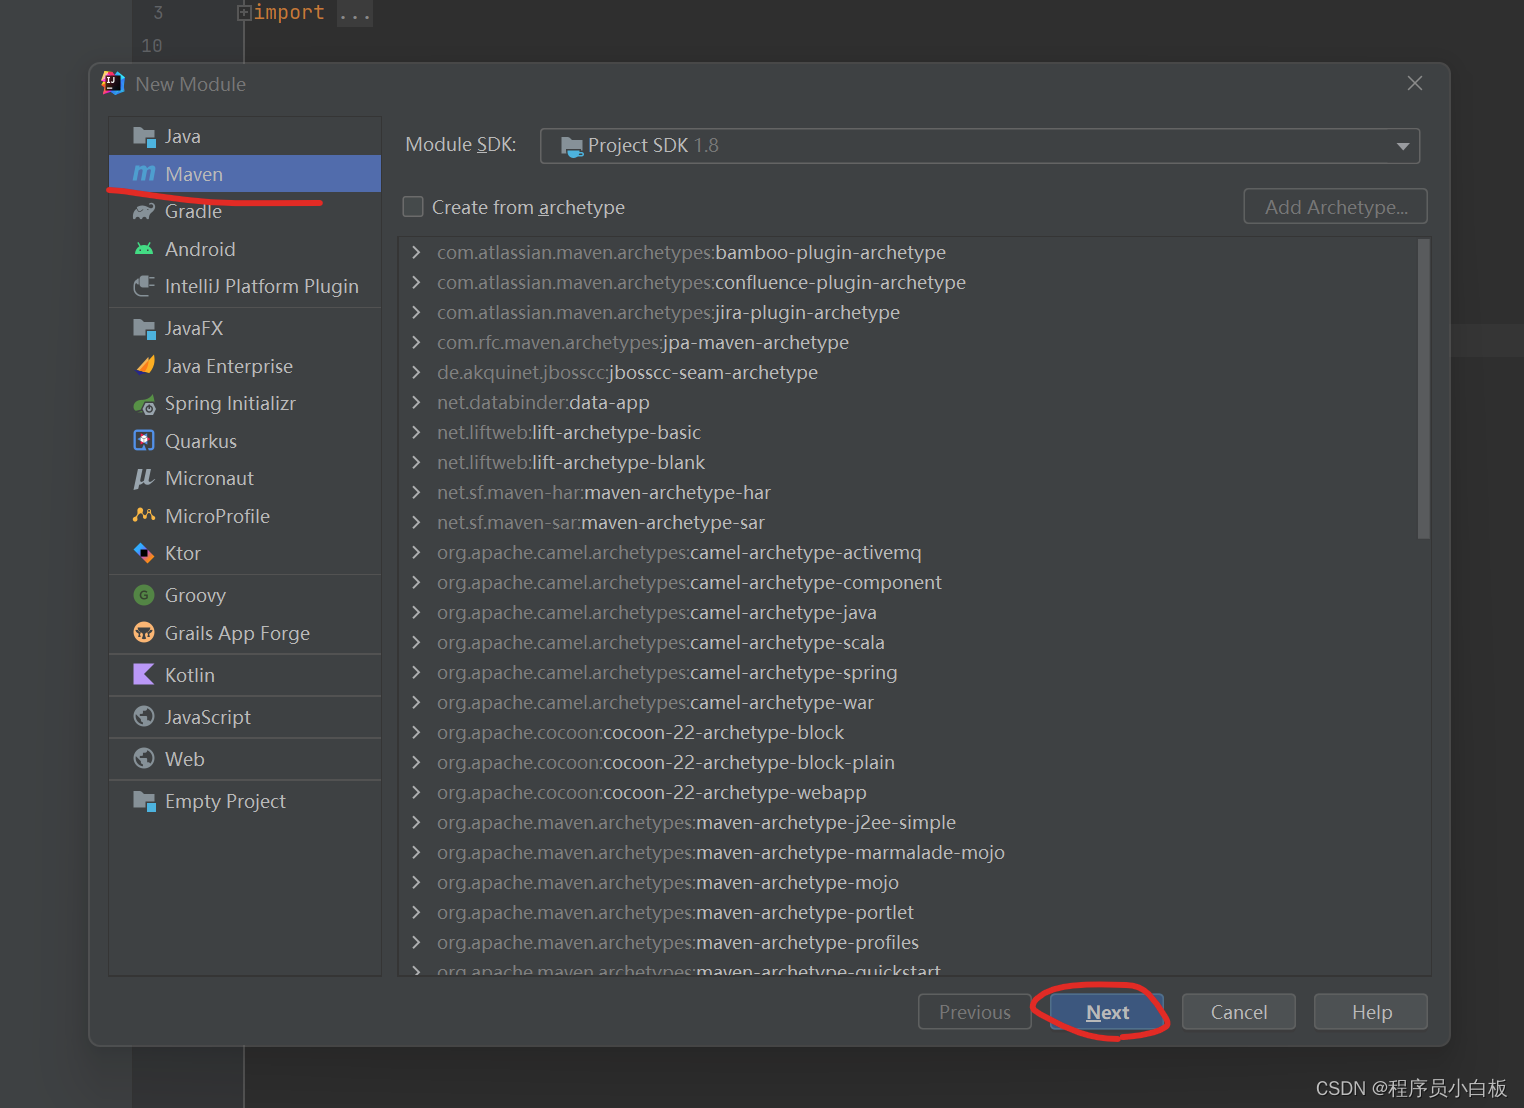The width and height of the screenshot is (1524, 1108).
Task: Select maven-archetype-profiles row
Action: [x=908, y=942]
